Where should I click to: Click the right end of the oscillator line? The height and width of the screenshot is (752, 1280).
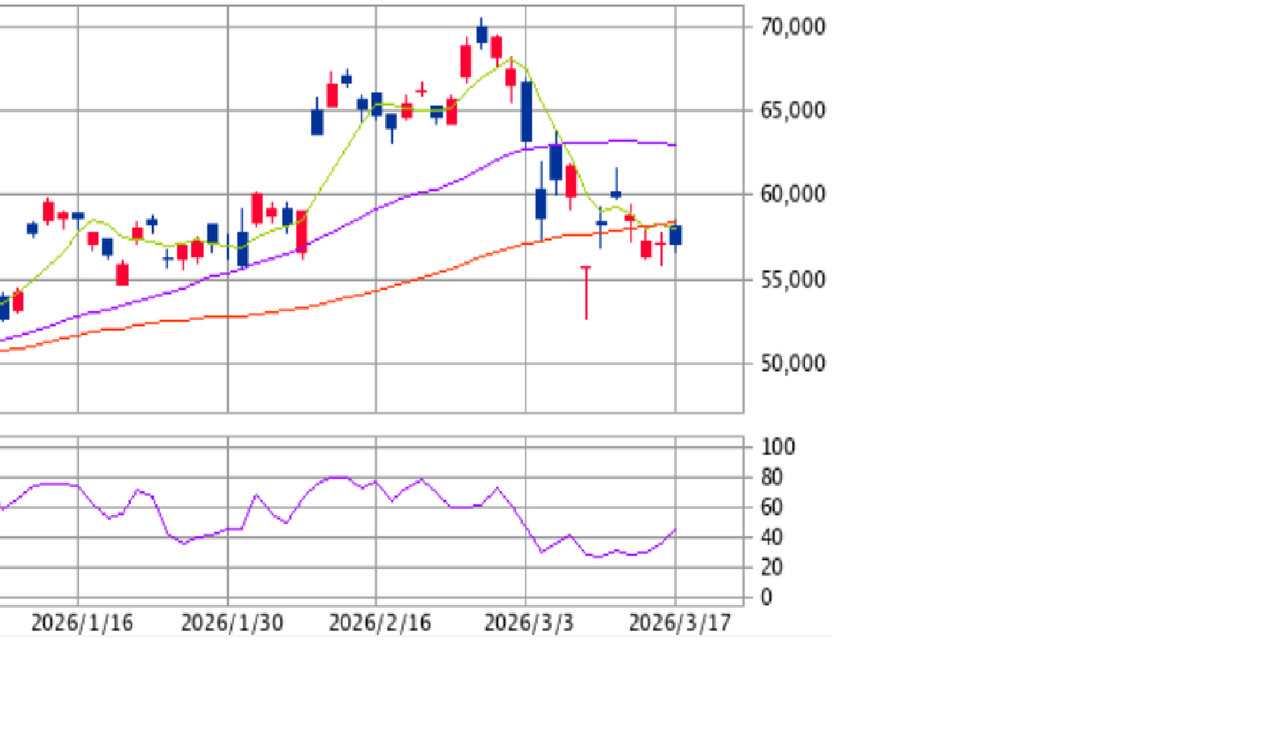click(676, 530)
